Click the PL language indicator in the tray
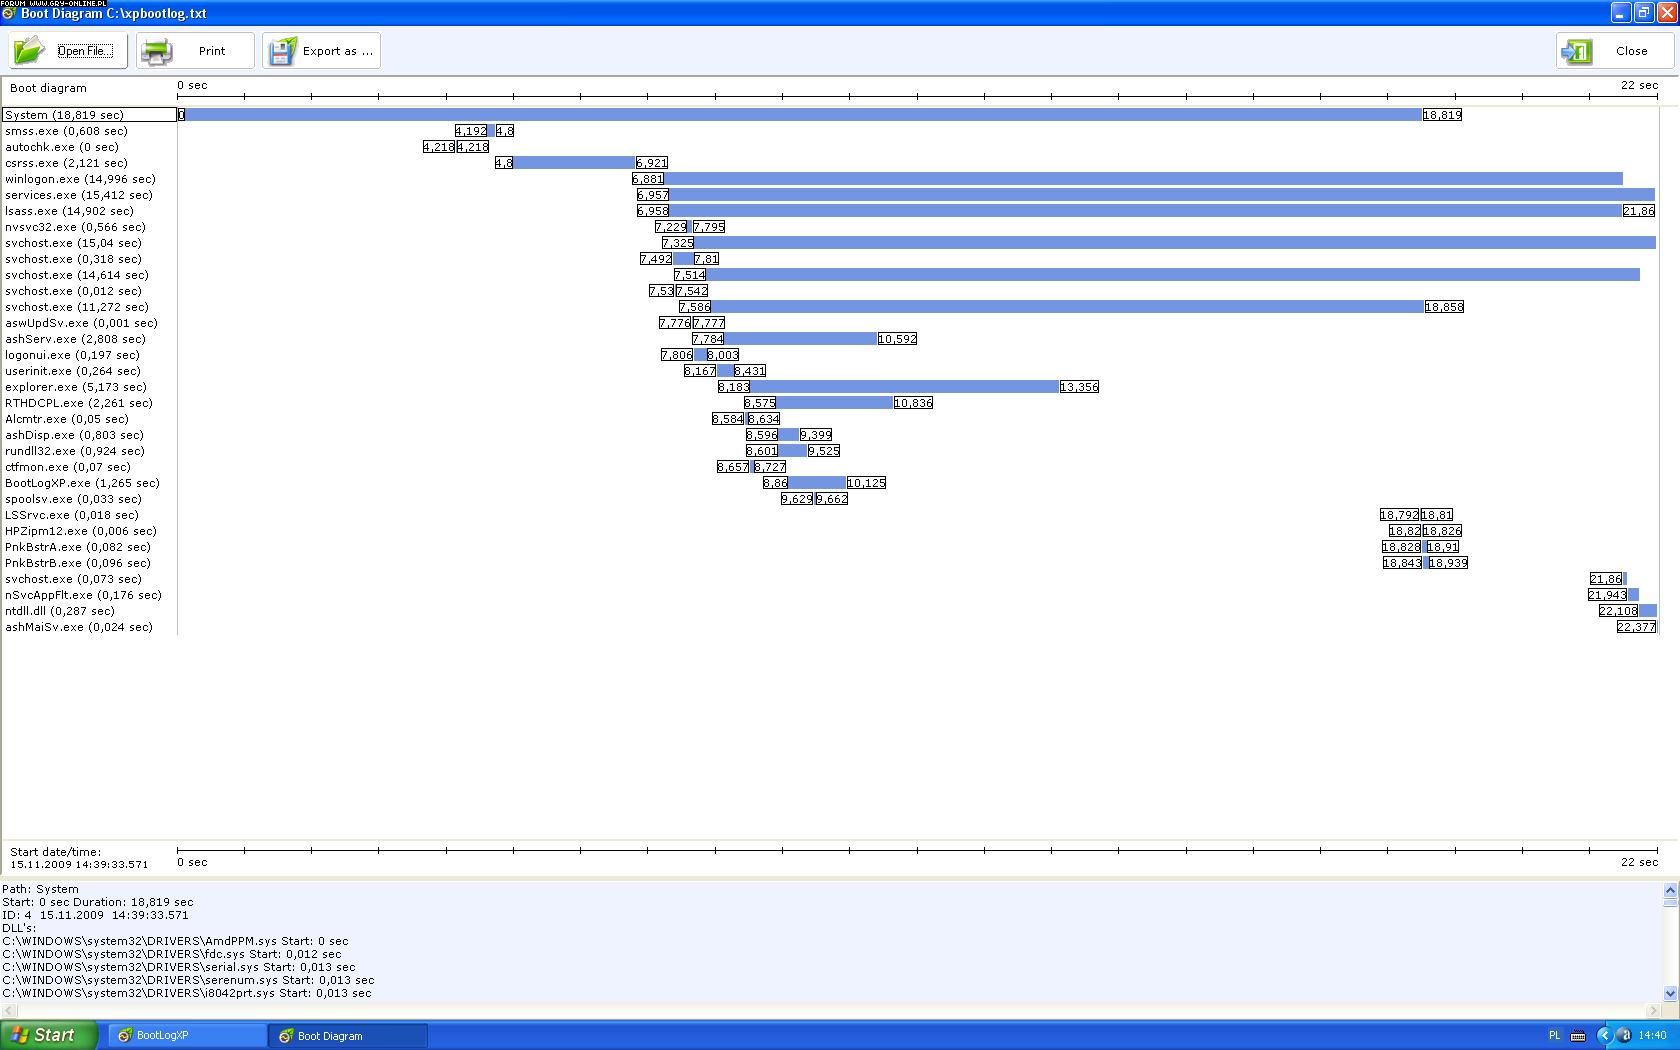Screen dimensions: 1680x1050 coord(1554,1036)
